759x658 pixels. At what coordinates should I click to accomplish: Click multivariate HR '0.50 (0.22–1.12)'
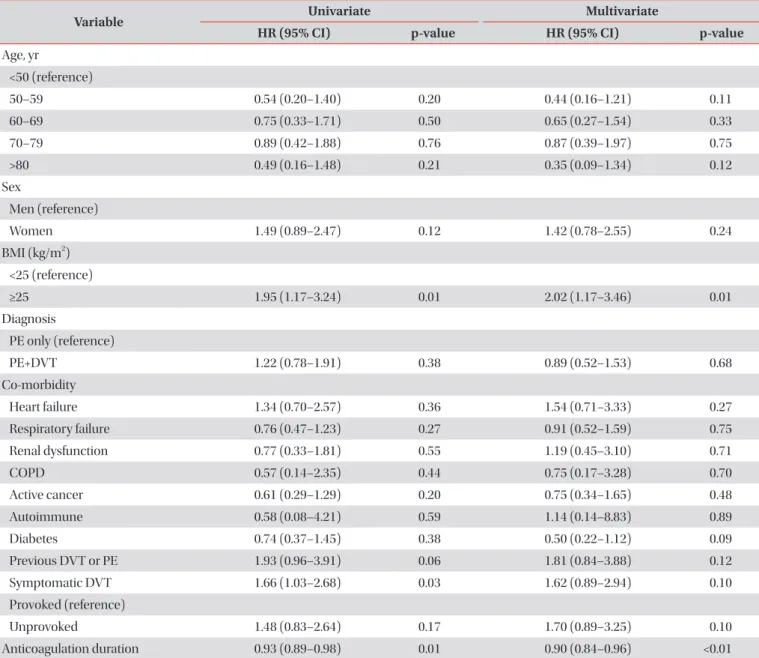(x=588, y=539)
